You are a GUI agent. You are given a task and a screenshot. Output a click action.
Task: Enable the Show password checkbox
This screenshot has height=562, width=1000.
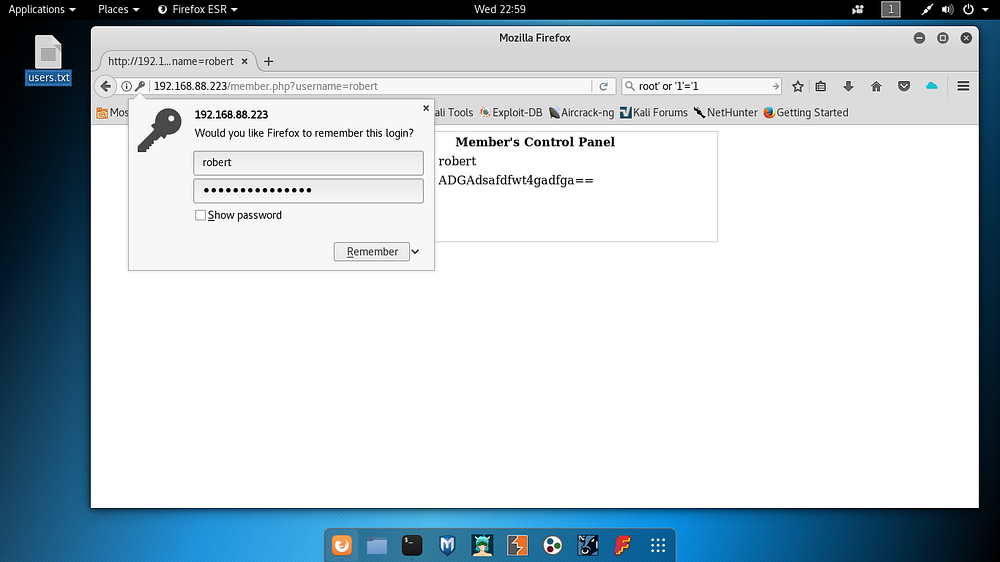click(200, 216)
